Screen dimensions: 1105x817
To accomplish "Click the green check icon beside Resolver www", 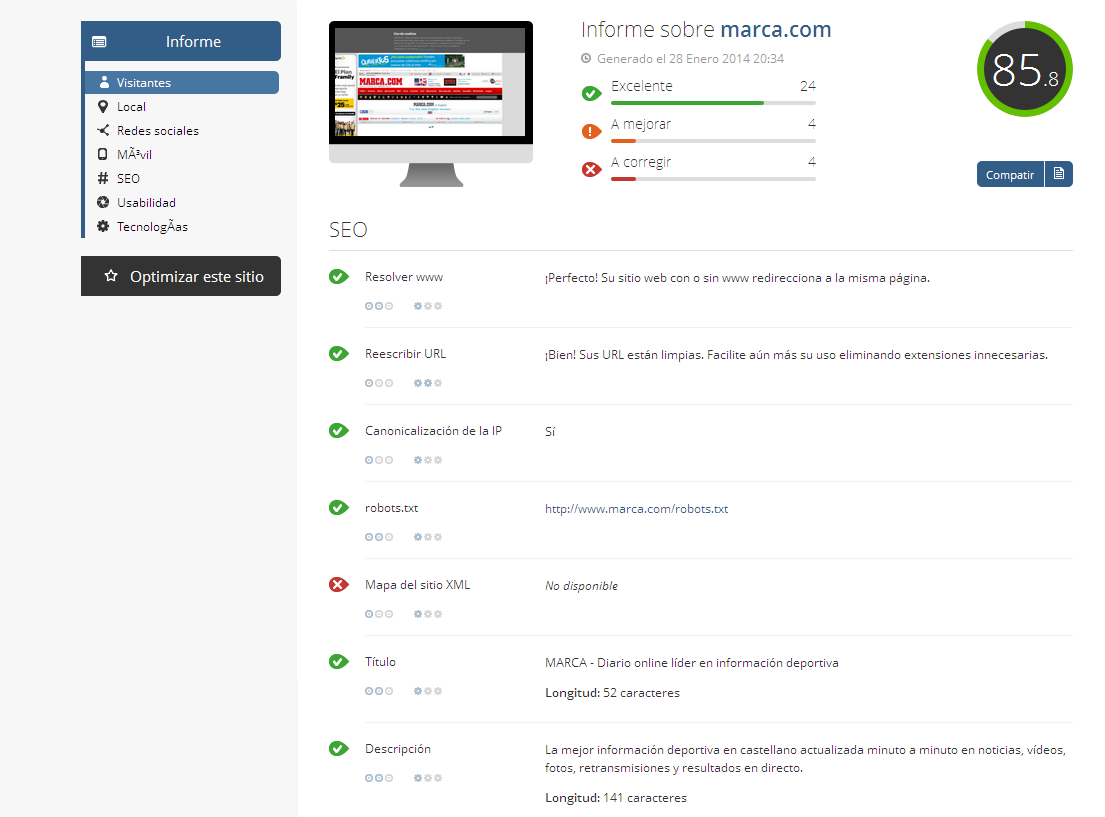I will click(338, 277).
